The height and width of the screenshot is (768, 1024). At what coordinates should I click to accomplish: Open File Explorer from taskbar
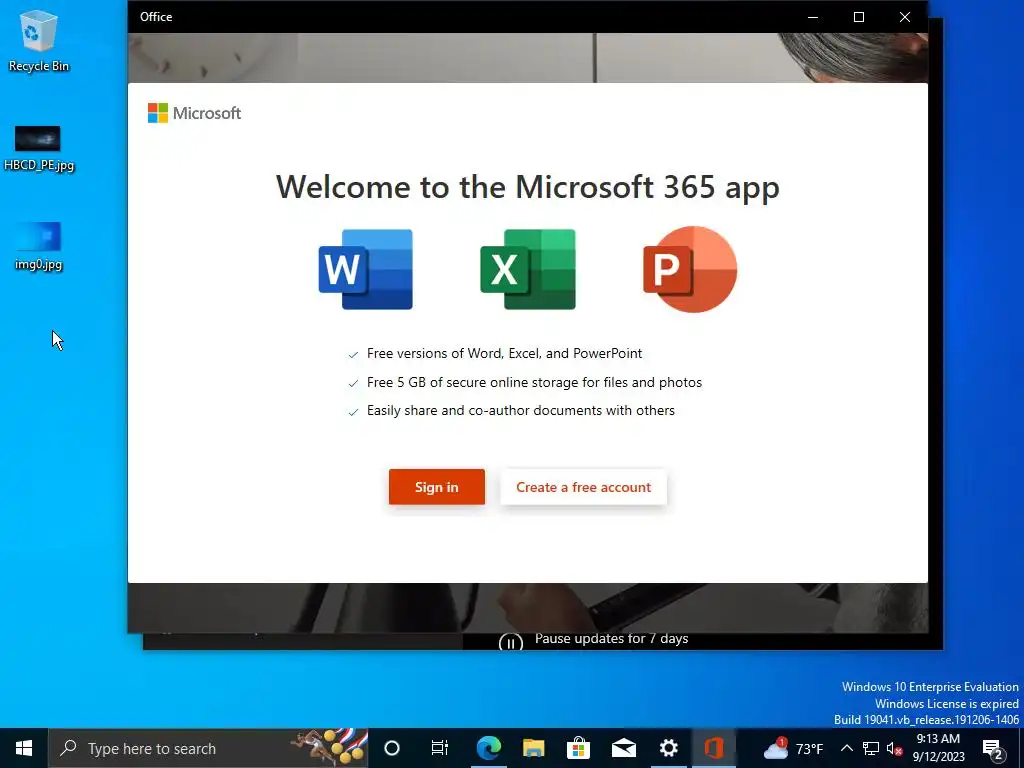(x=534, y=748)
